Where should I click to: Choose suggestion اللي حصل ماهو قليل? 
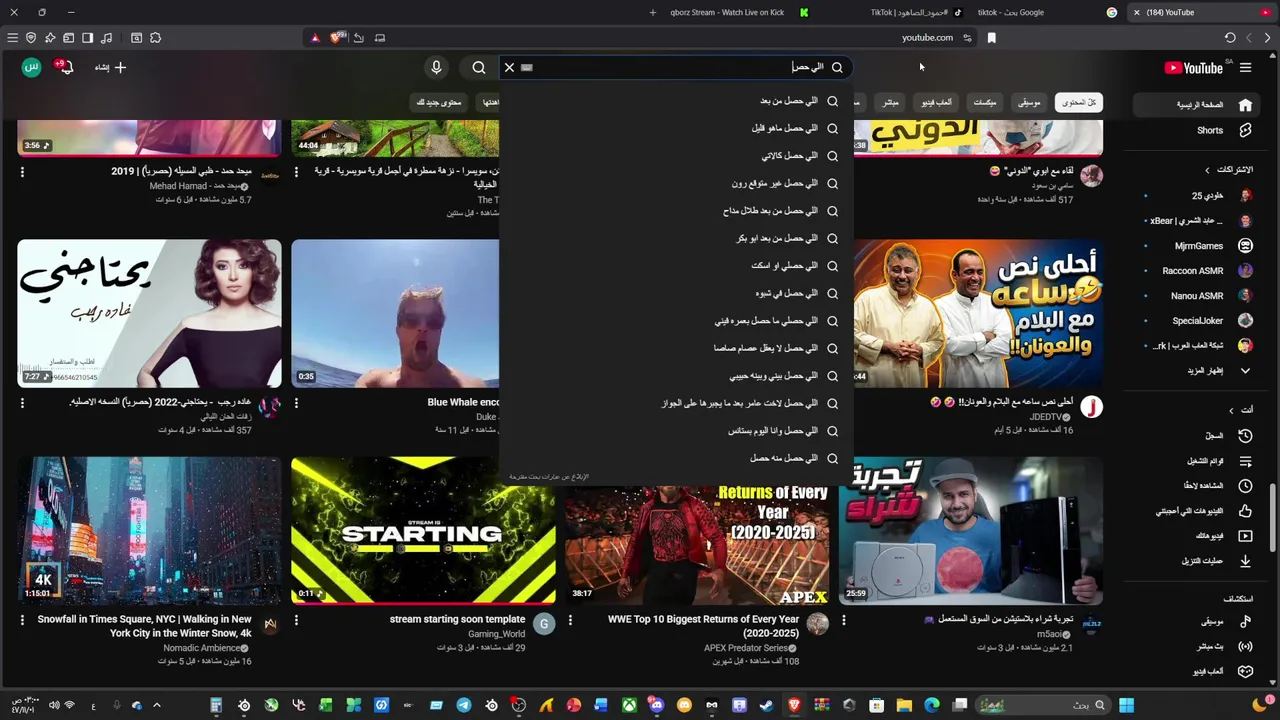(677, 128)
